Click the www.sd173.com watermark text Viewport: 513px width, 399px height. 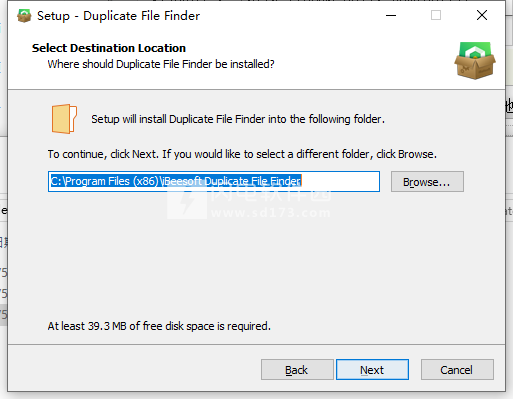click(x=271, y=213)
